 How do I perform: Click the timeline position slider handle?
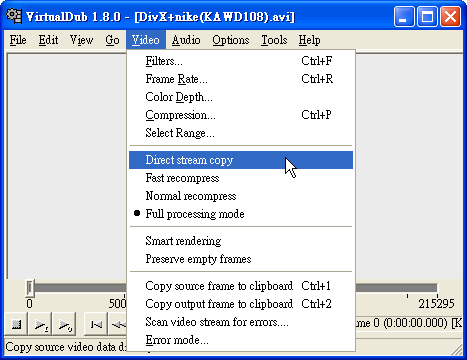[x=30, y=288]
